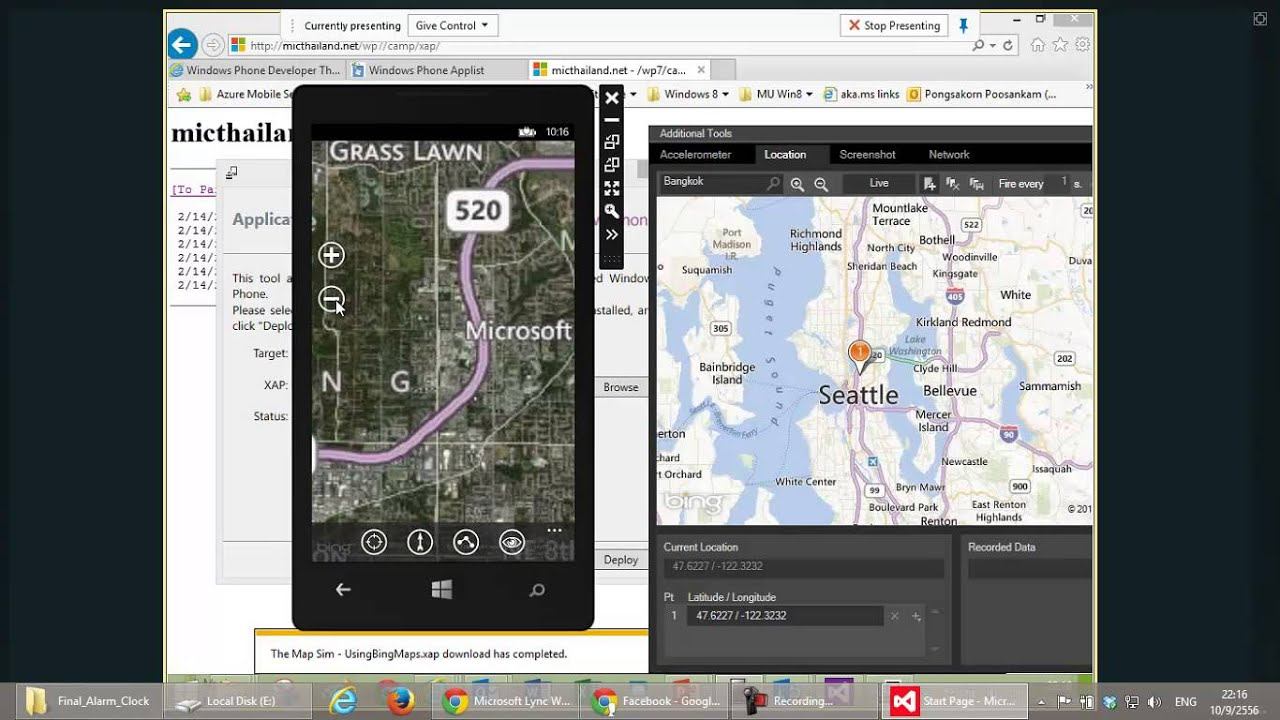This screenshot has height=720, width=1280.
Task: Open Internet Explorer Home icon
Action: tap(1038, 45)
